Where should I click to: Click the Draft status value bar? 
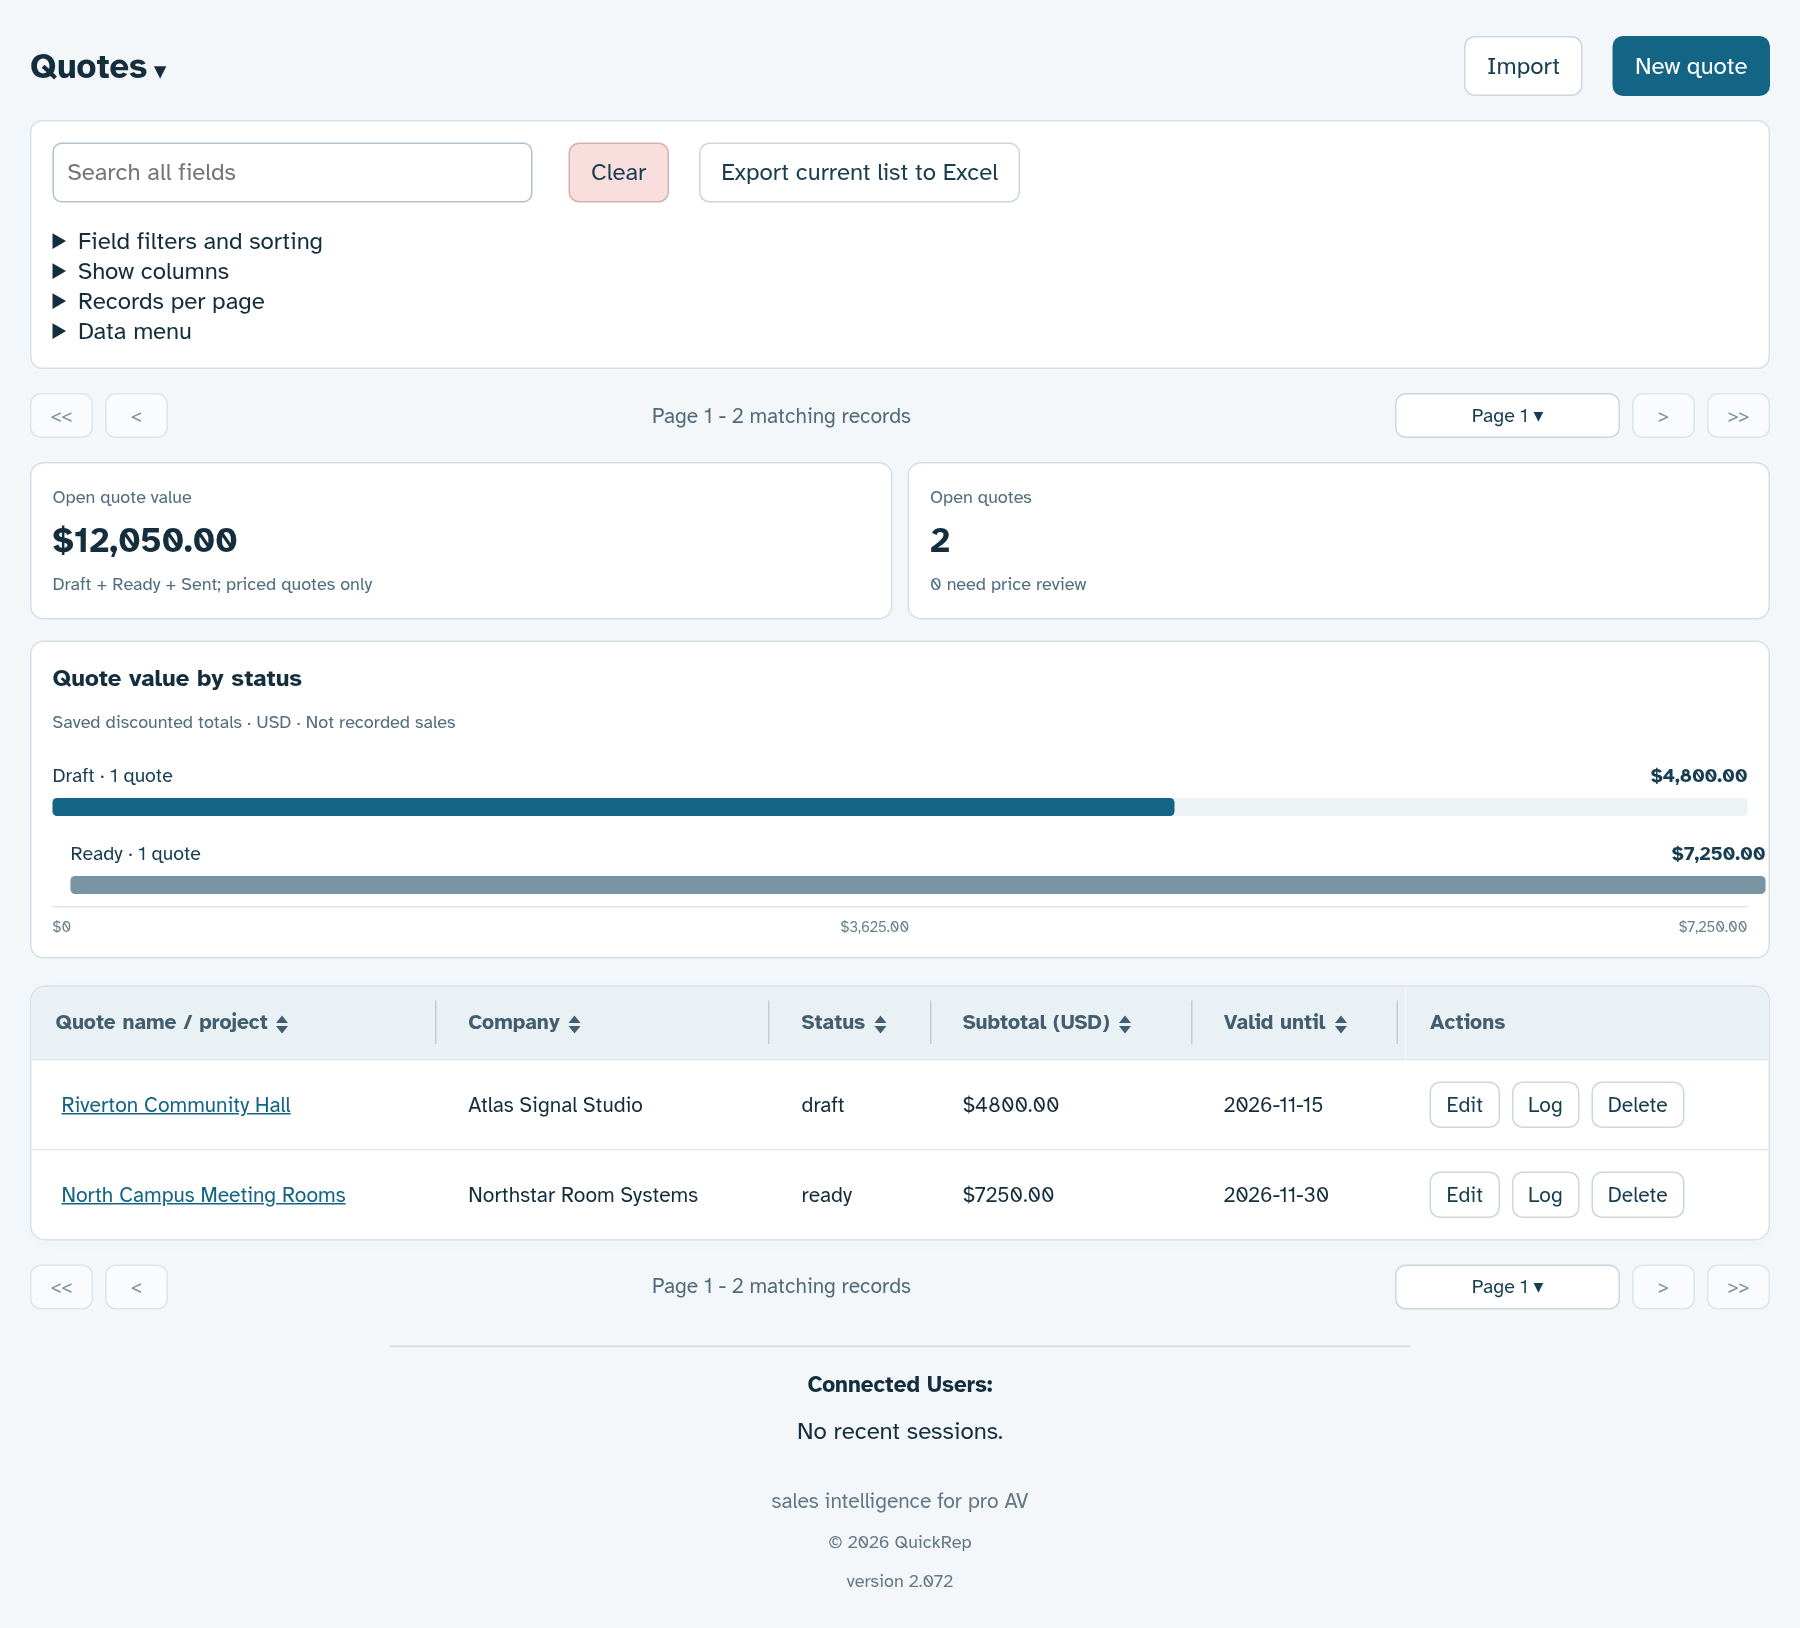pos(613,807)
